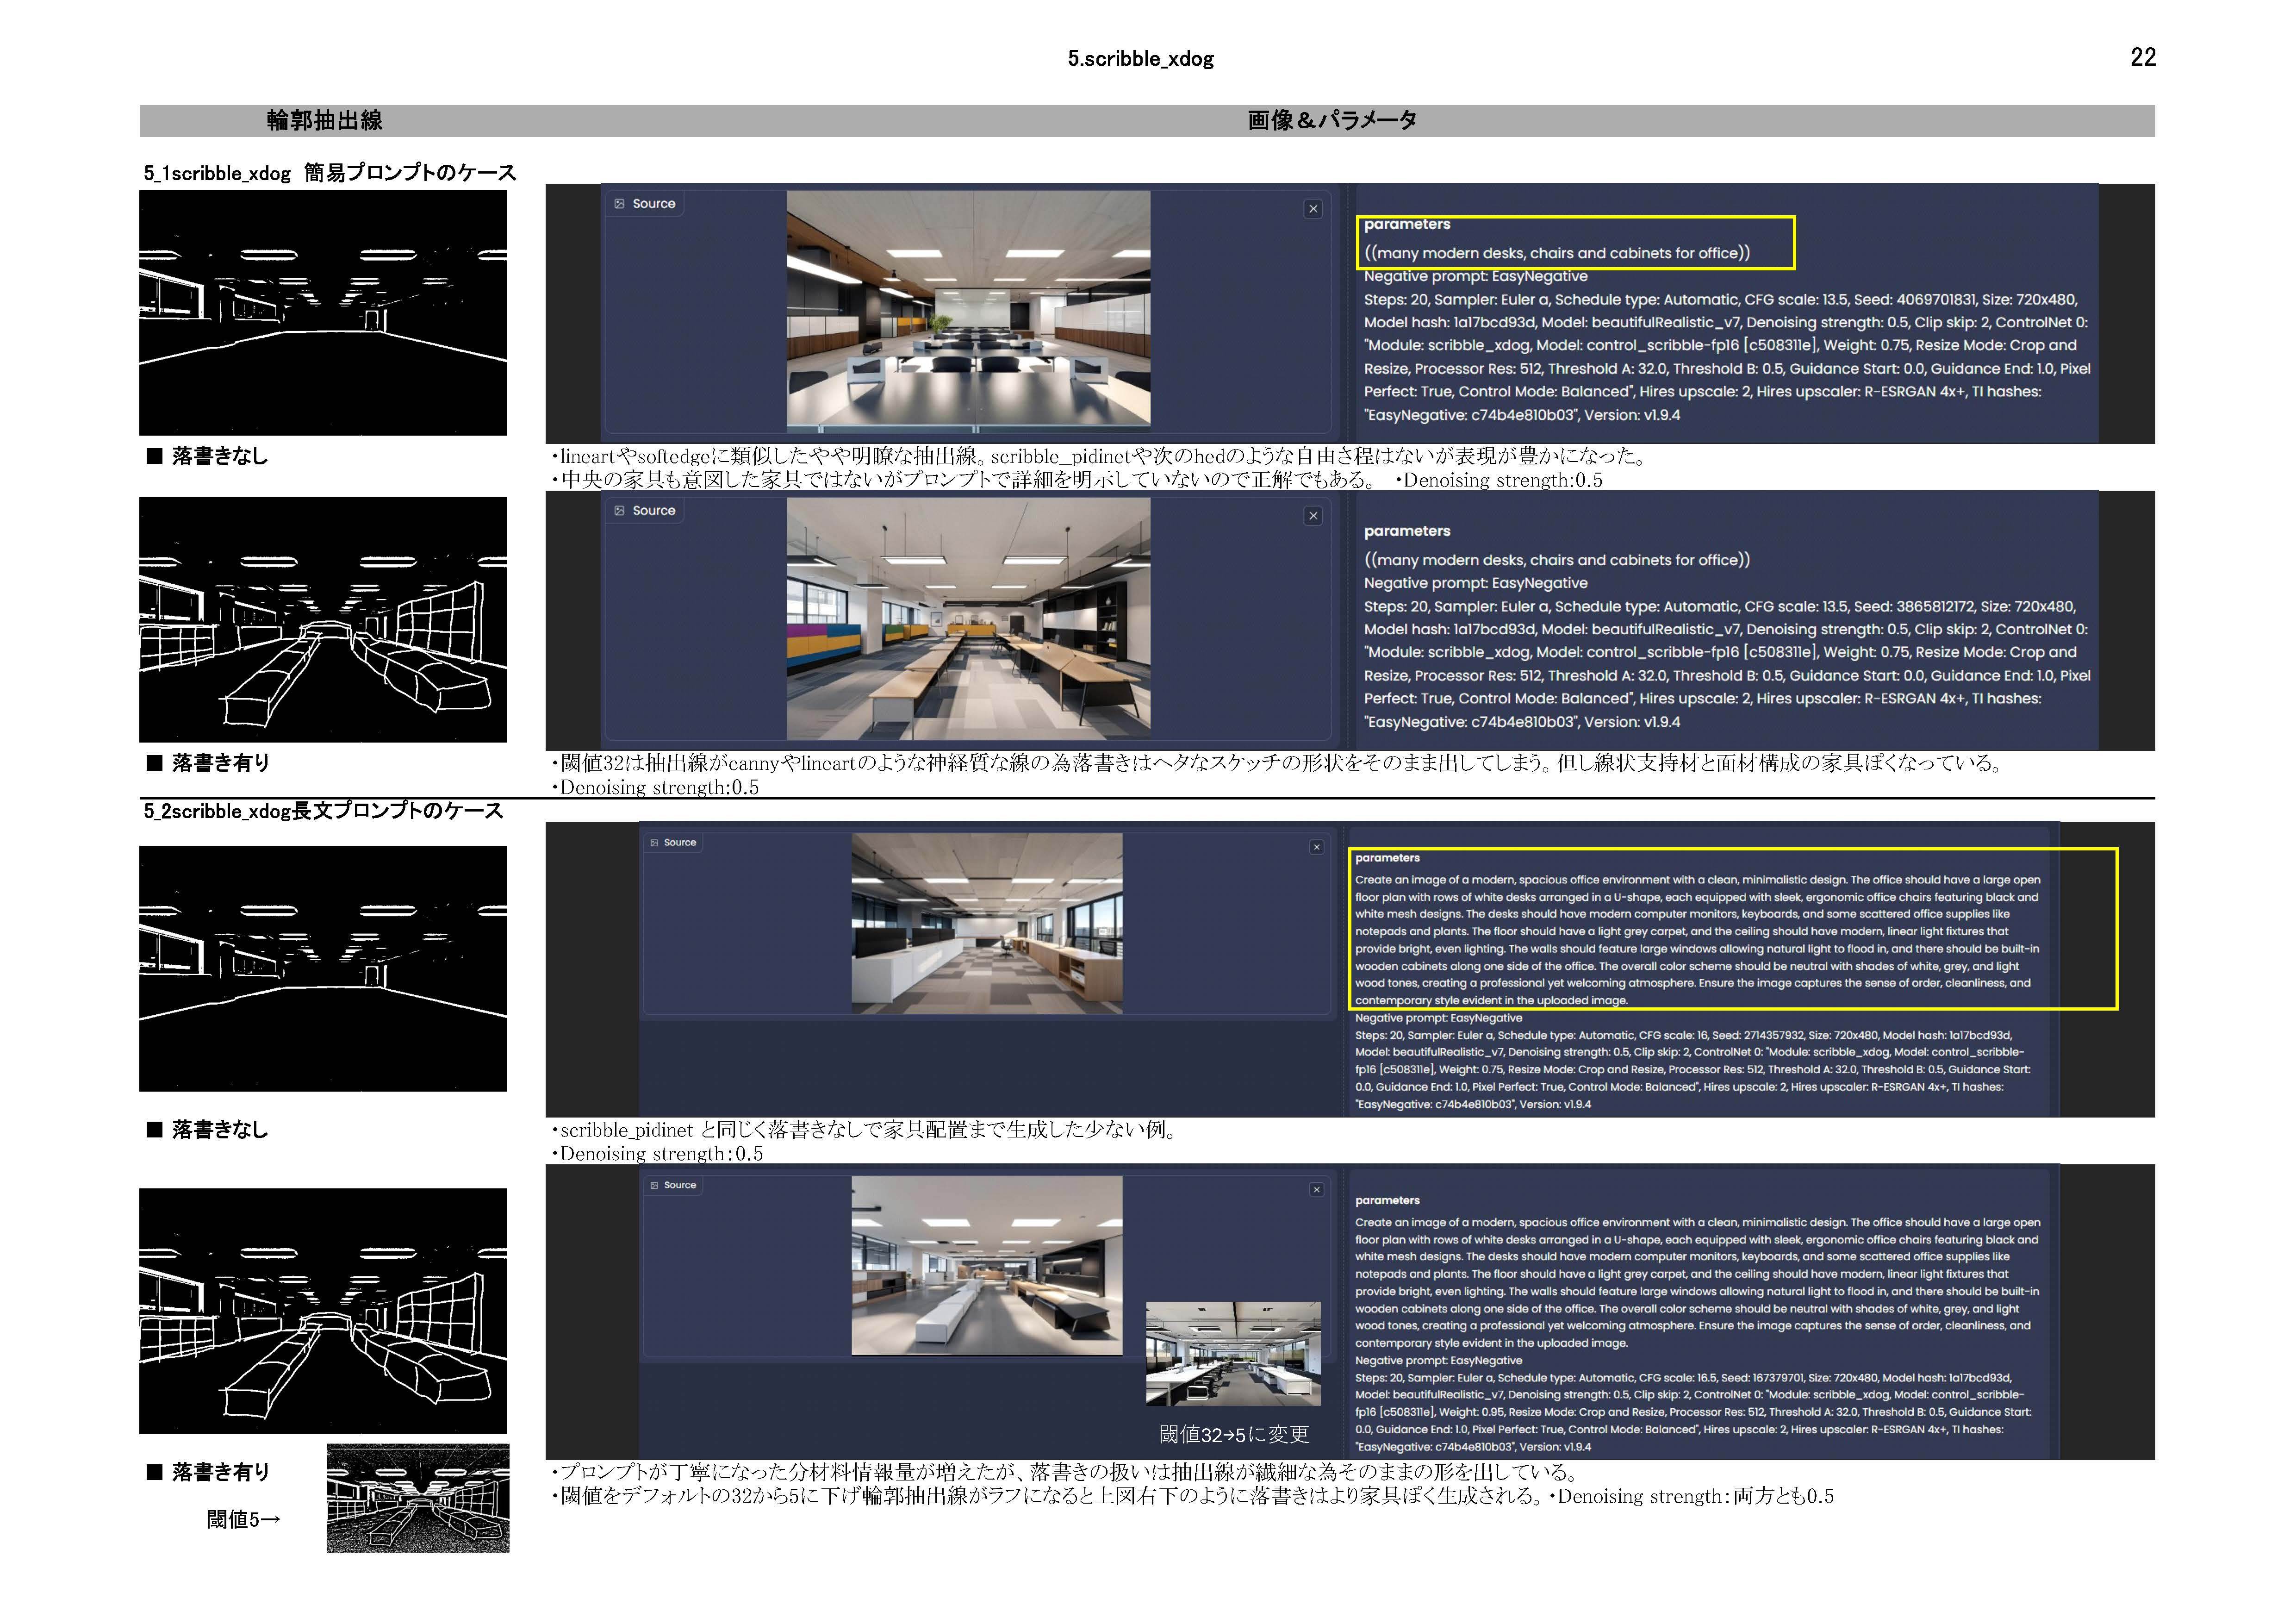The width and height of the screenshot is (2296, 1624).
Task: Select small inset image labeled 閾値32→5に変更
Action: pos(1232,1353)
